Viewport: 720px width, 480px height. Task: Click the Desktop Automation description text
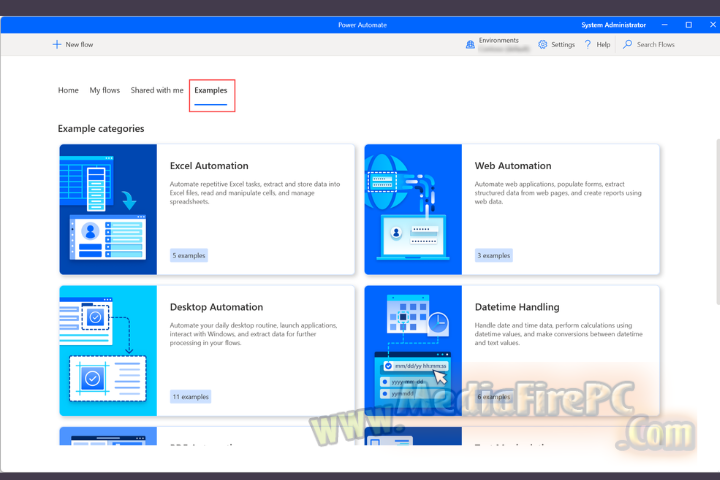pos(253,334)
